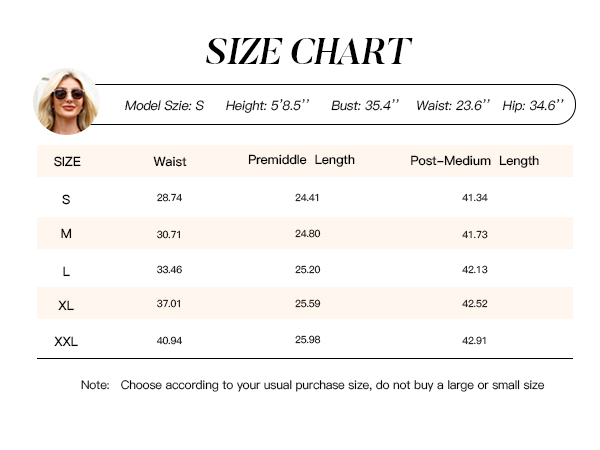600x450 pixels.
Task: Click waist value 28.74 for size S
Action: 169,197
